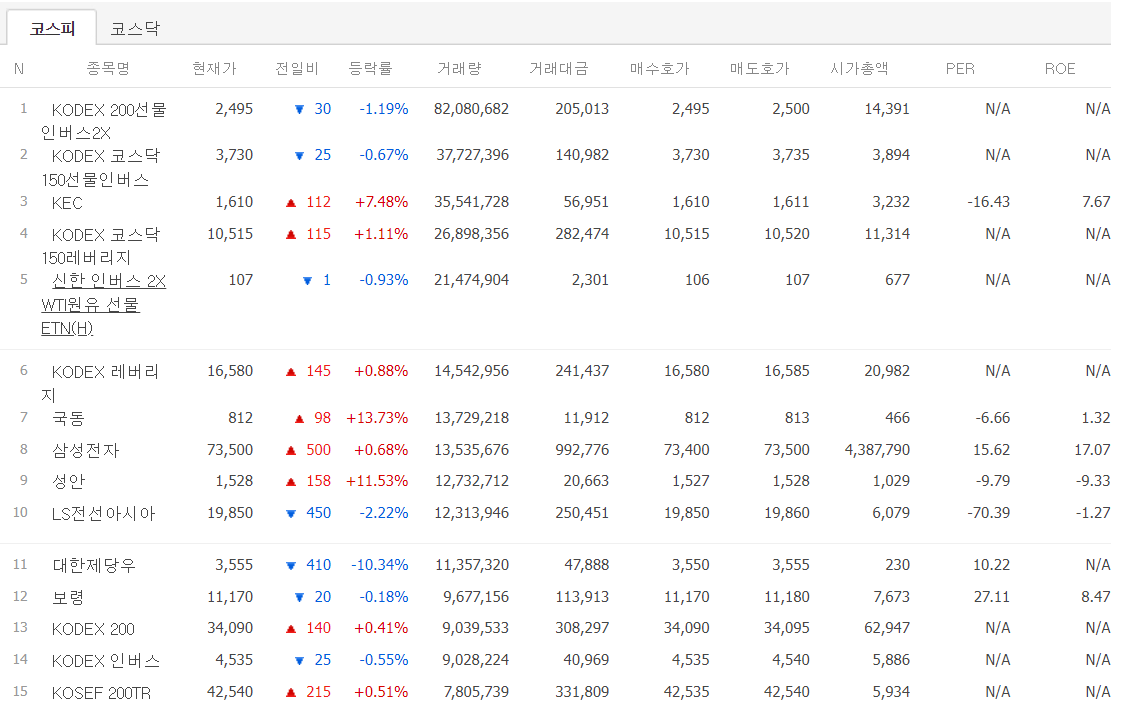
Task: Click KODEX 인버스 blue down arrow
Action: point(300,661)
